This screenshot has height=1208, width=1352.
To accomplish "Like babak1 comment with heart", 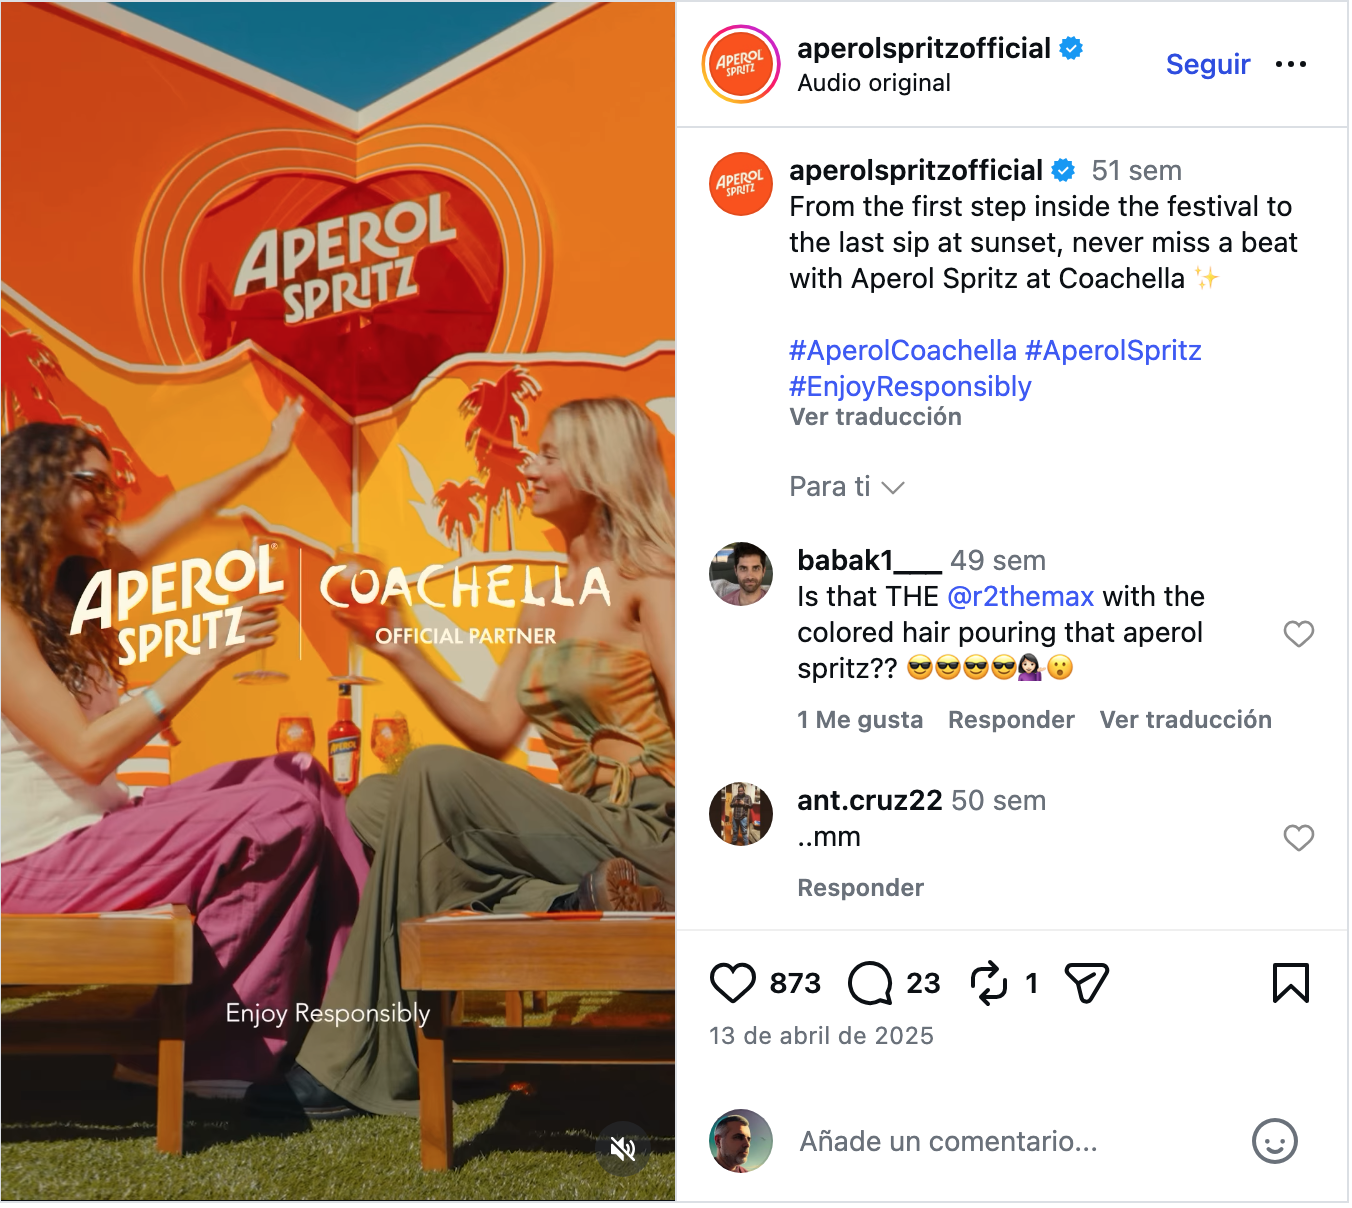I will click(x=1298, y=634).
